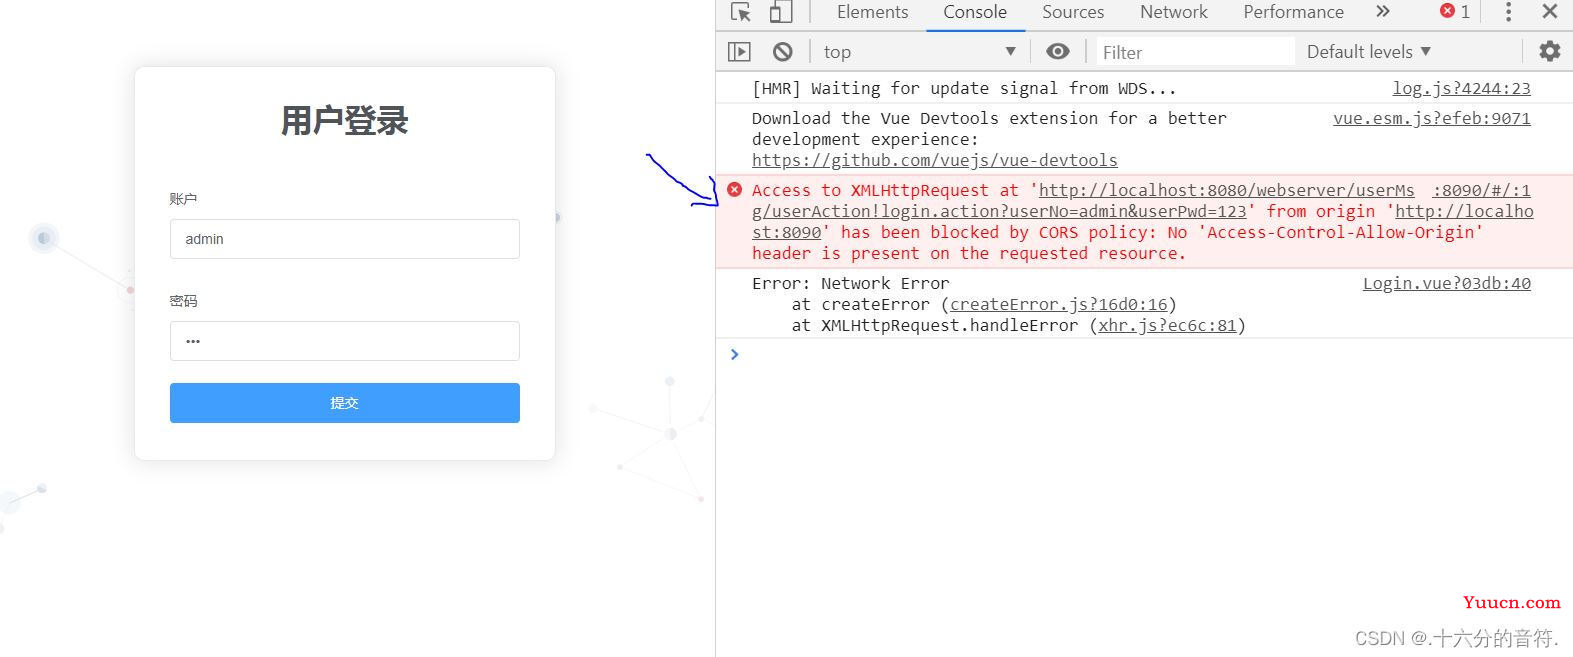Click the 账户 username input field

345,239
